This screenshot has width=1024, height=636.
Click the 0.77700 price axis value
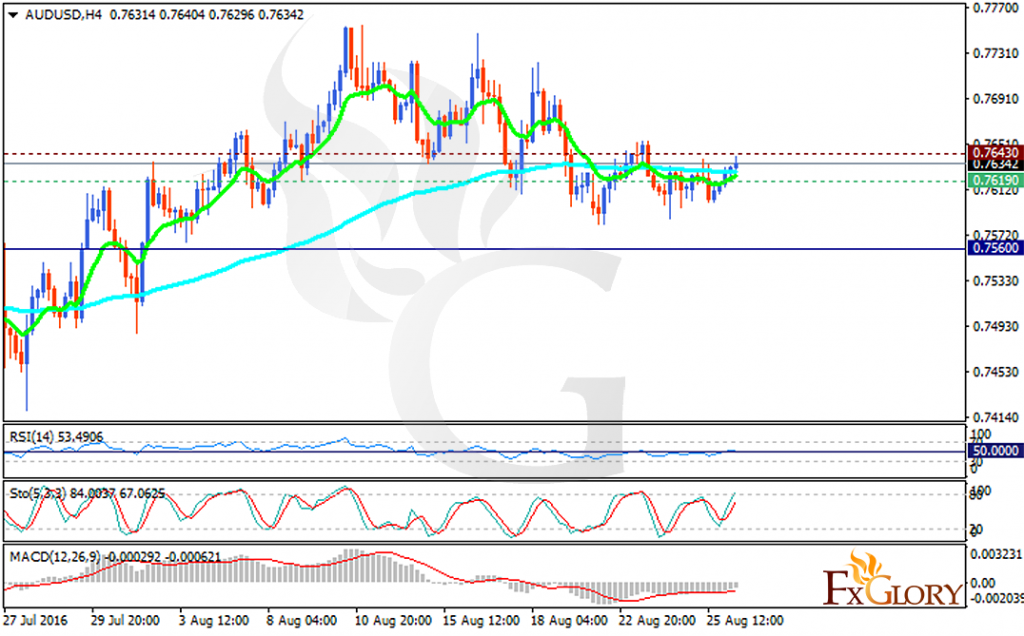click(x=995, y=8)
